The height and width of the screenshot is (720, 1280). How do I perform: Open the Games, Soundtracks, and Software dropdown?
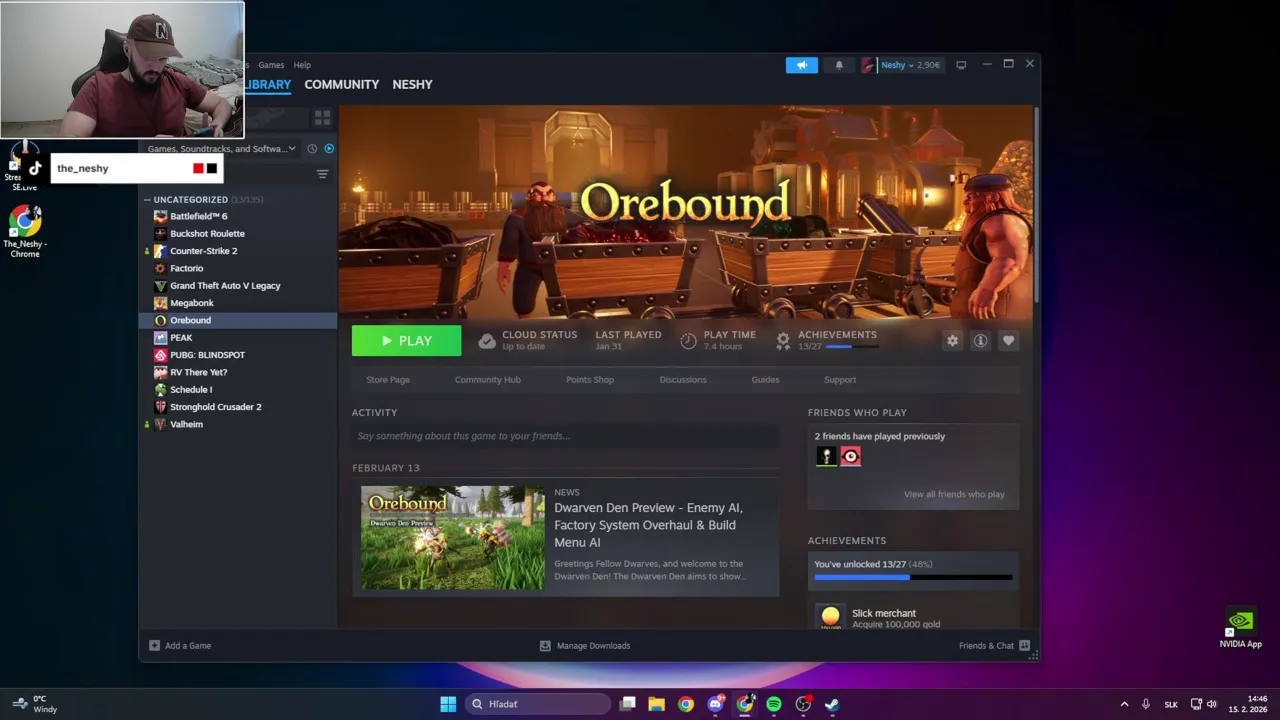coord(221,149)
